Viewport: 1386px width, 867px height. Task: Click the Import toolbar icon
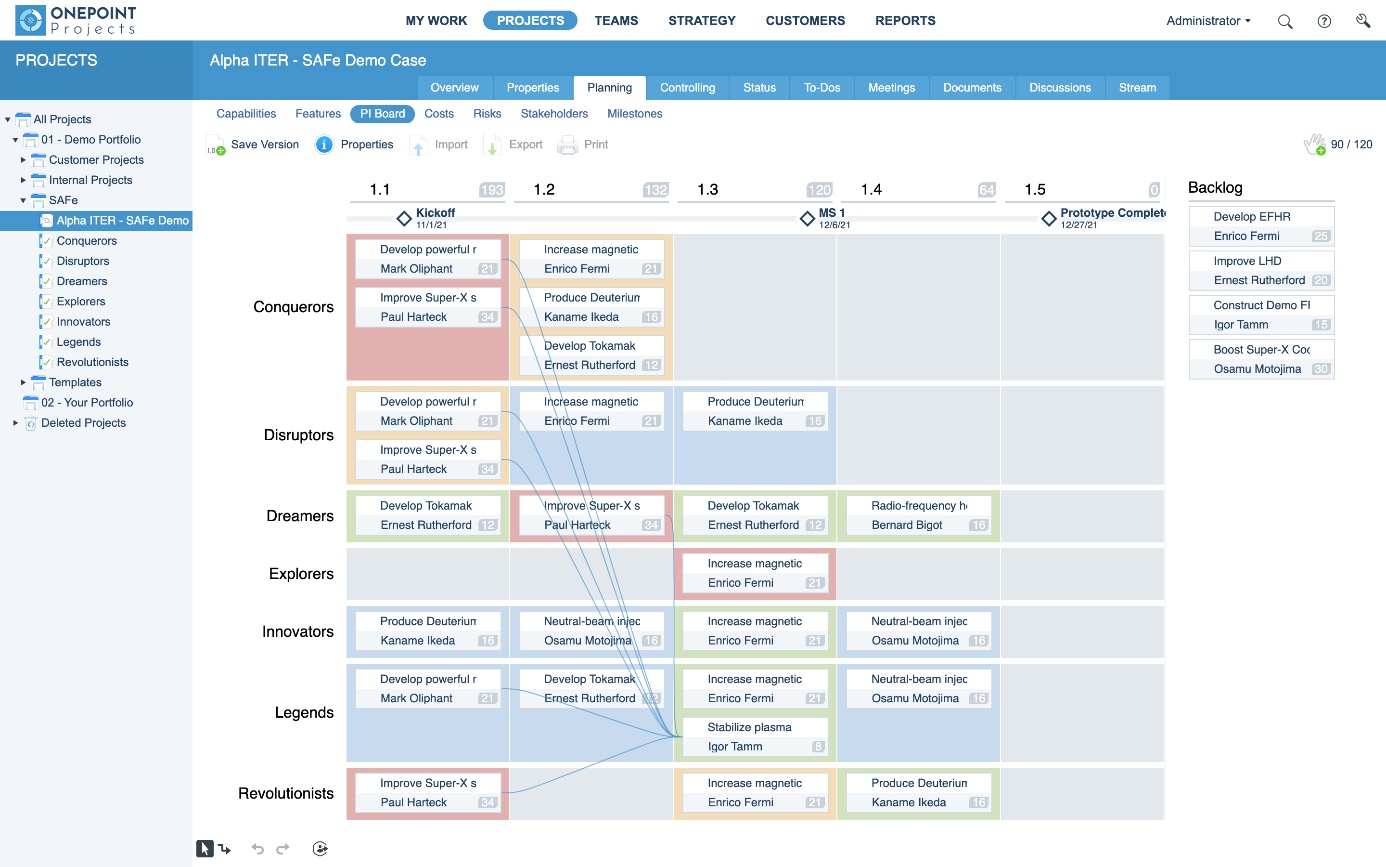[x=419, y=146]
